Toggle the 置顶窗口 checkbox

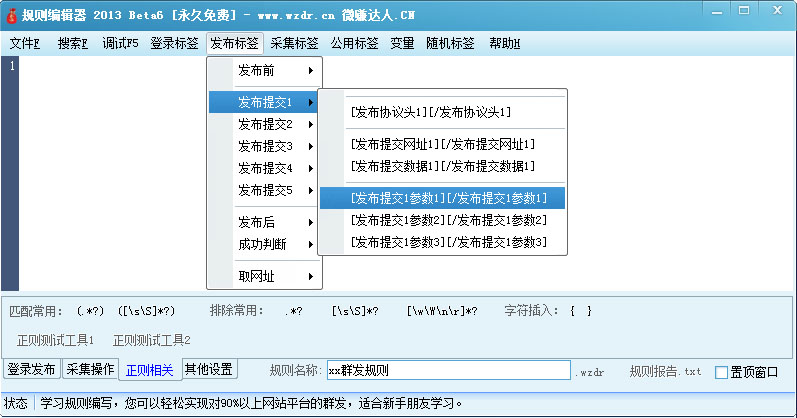[x=722, y=372]
